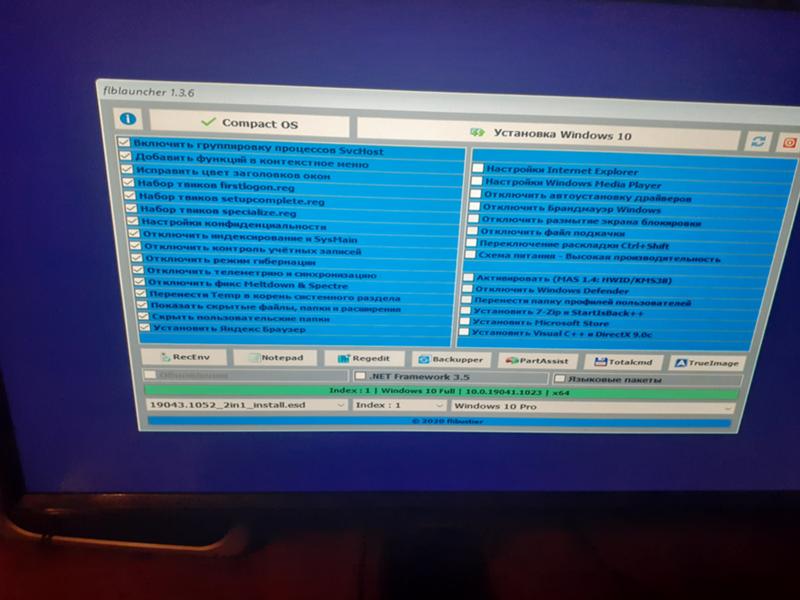
Task: Check Активировать (MAS 1.4: HWID/KMS38)
Action: coord(468,277)
